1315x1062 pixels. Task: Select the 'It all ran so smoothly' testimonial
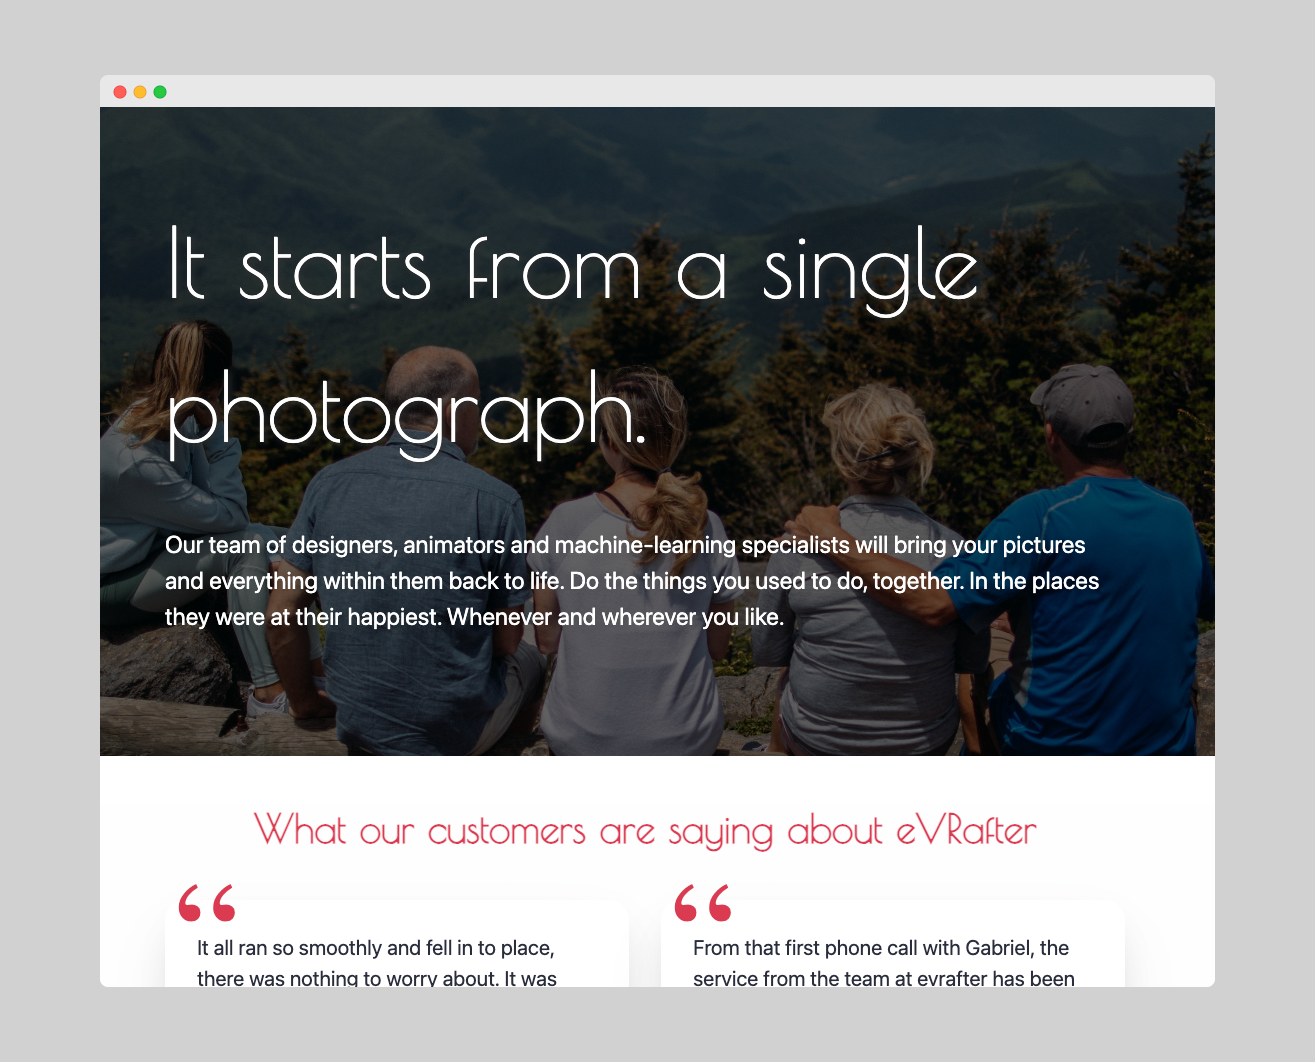point(397,945)
